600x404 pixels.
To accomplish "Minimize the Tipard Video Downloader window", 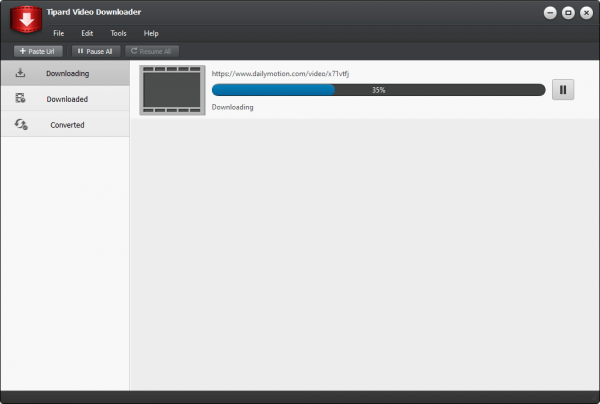I will 550,13.
